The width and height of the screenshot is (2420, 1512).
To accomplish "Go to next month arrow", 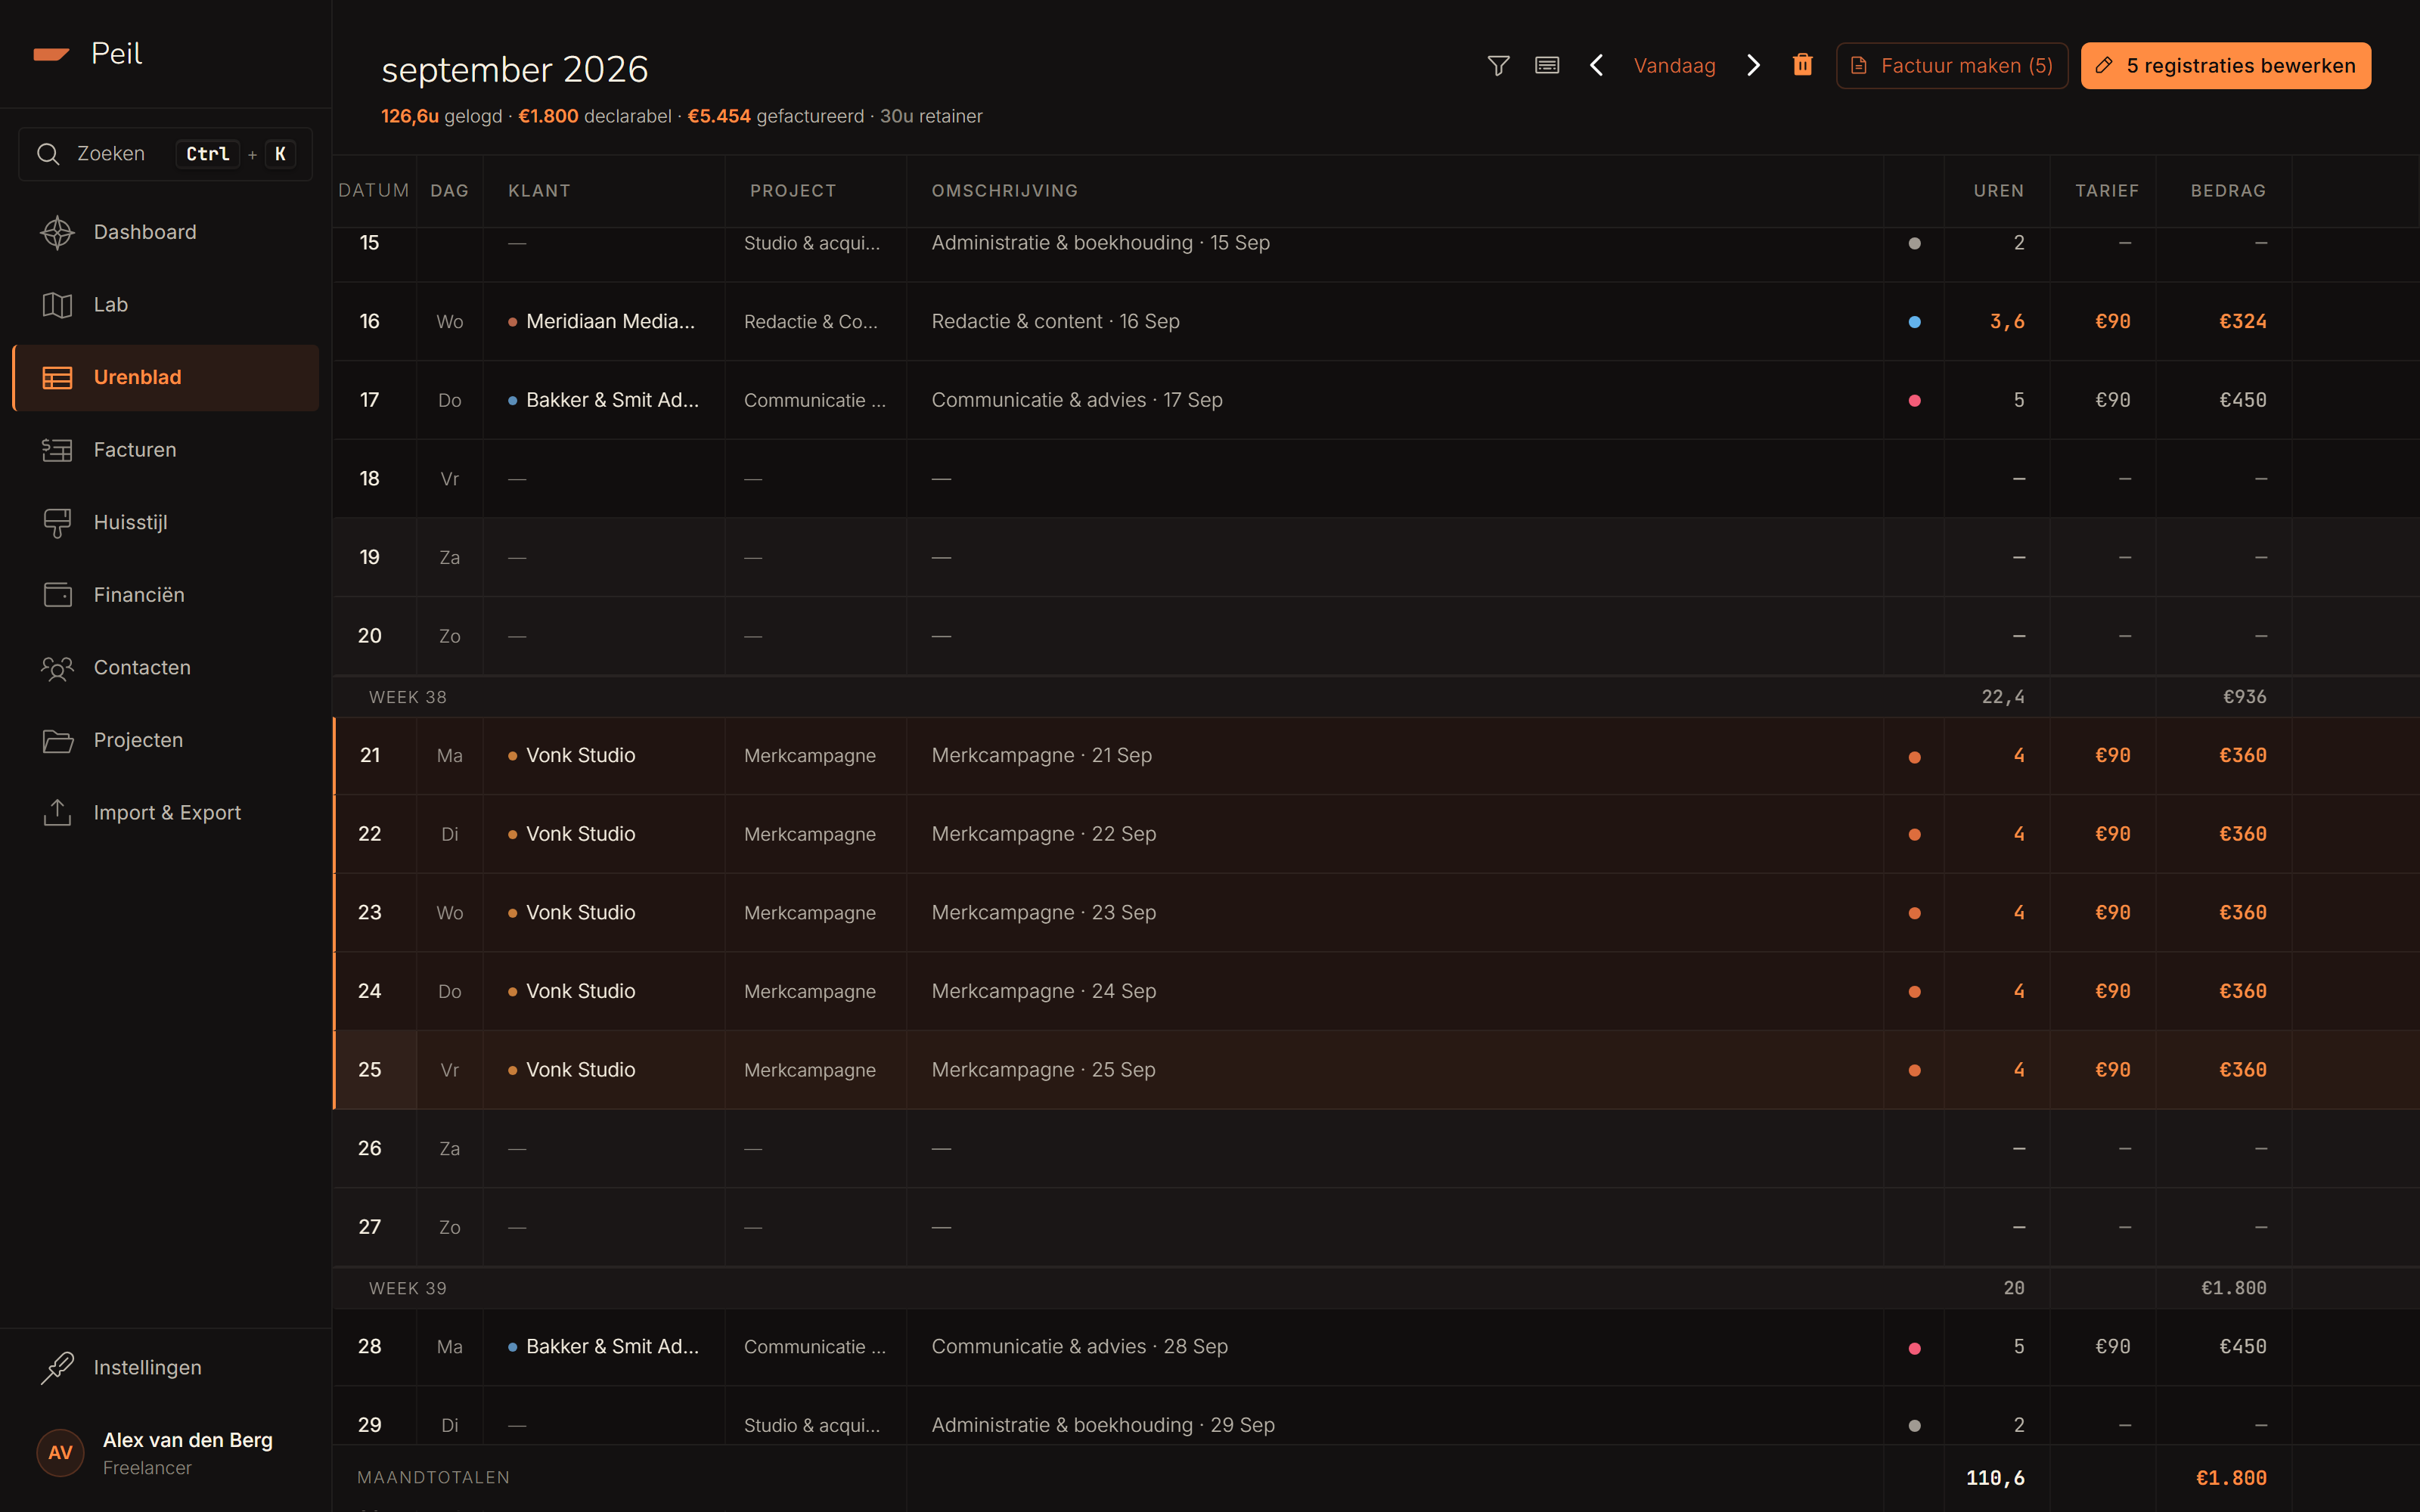I will 1753,66.
